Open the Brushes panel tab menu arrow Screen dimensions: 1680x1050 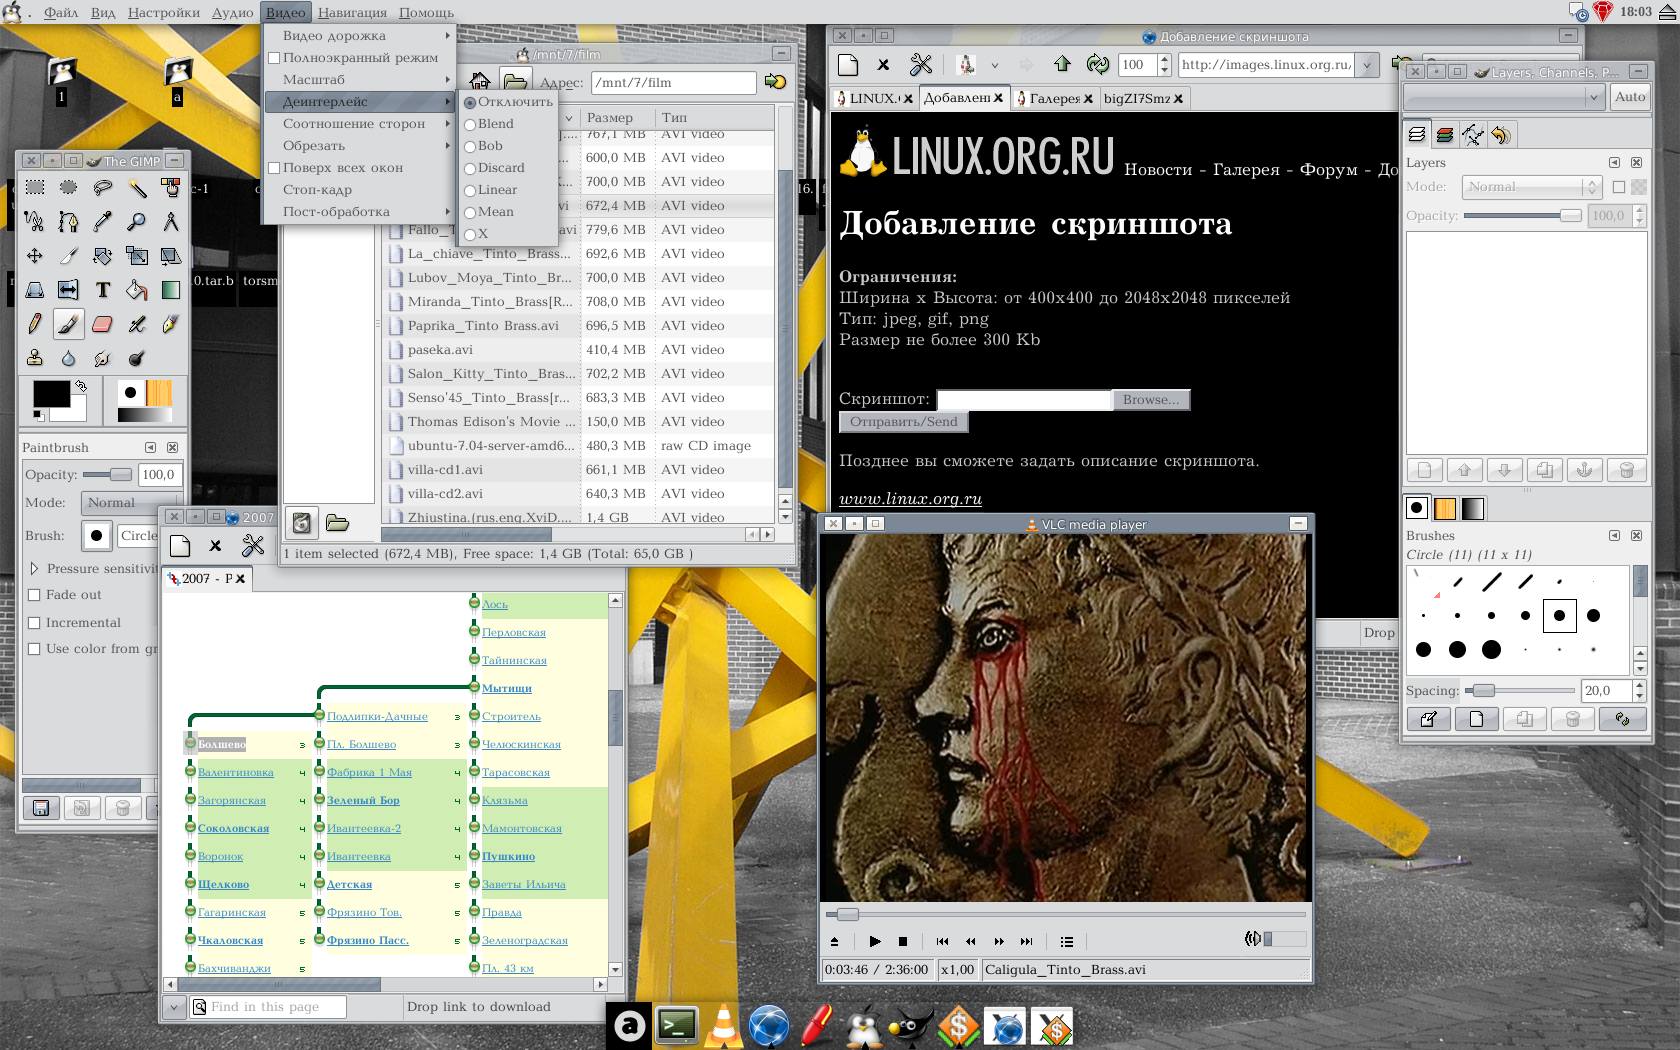coord(1614,535)
